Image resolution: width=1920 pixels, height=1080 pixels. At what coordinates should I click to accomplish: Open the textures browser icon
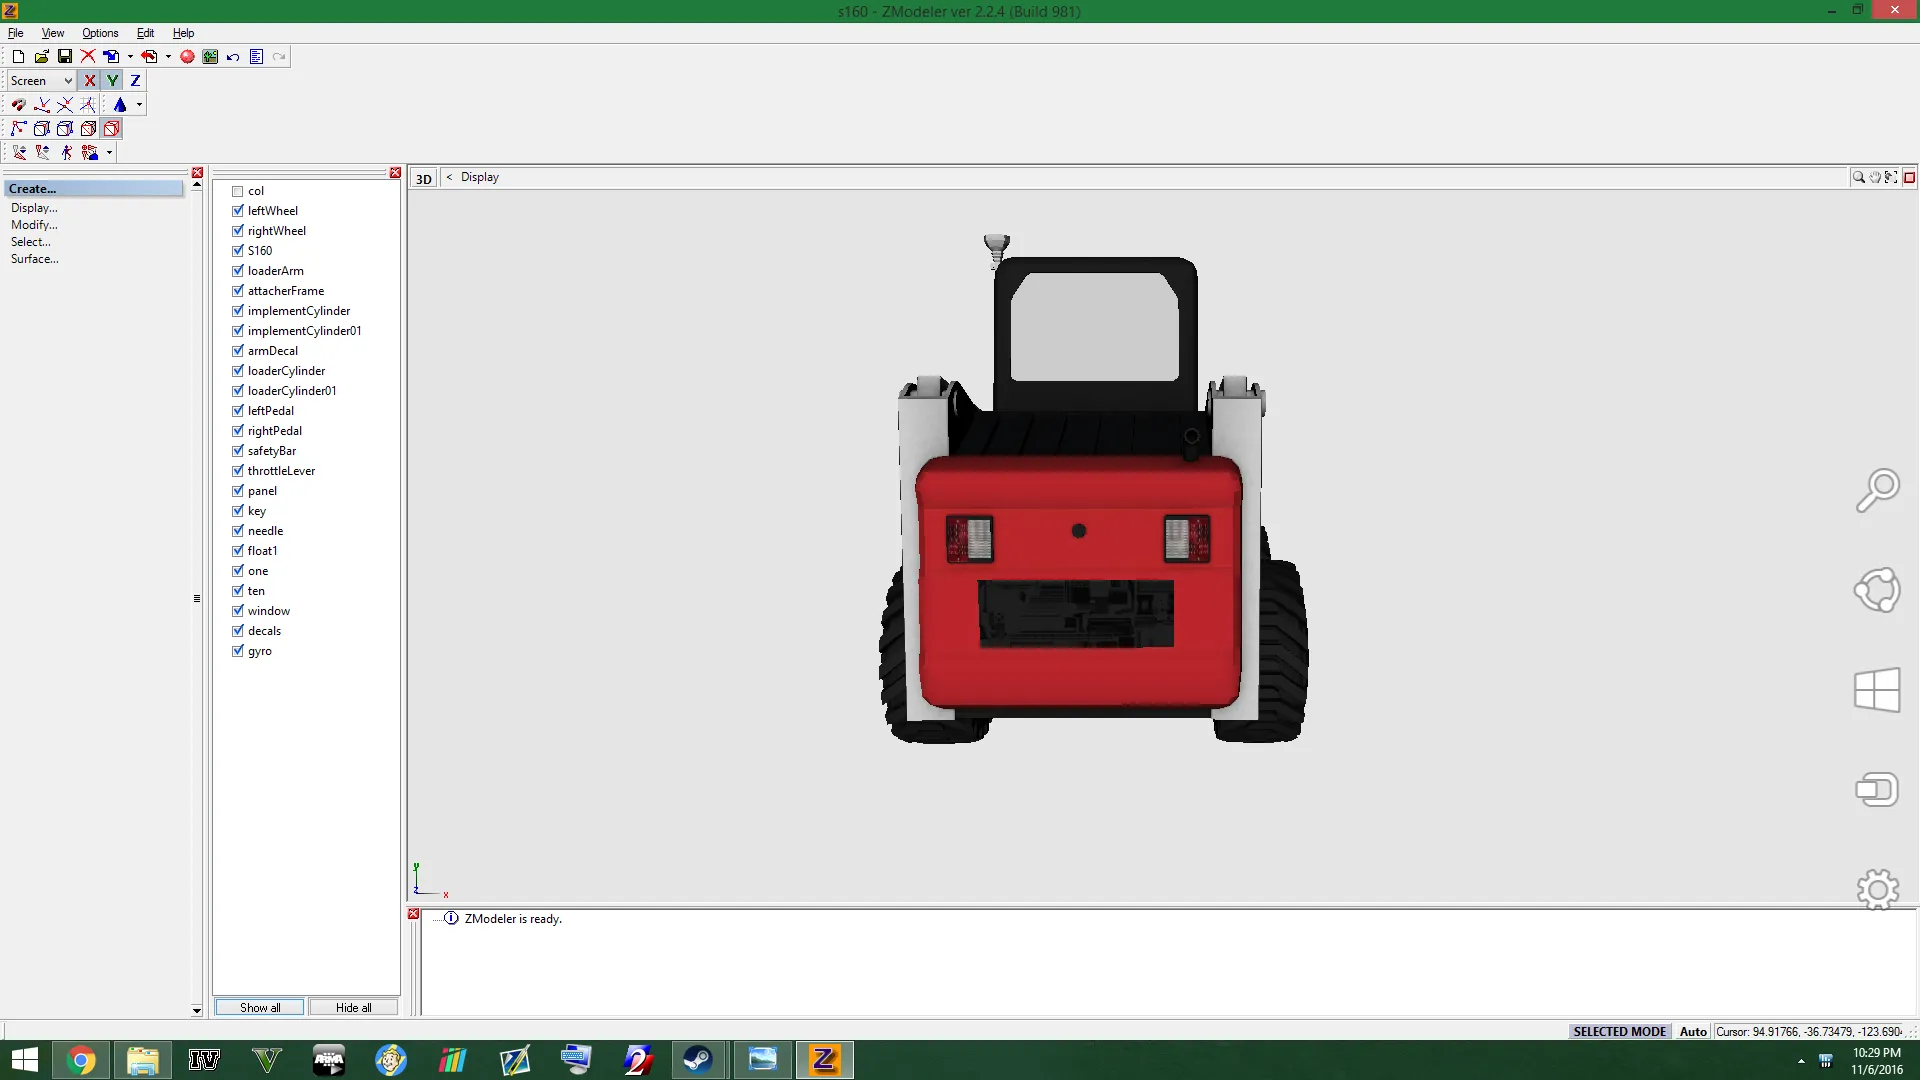click(210, 57)
